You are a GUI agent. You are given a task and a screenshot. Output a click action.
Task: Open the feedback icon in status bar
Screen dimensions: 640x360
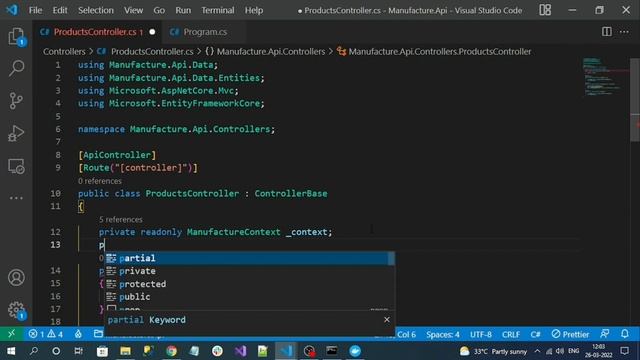coord(604,334)
